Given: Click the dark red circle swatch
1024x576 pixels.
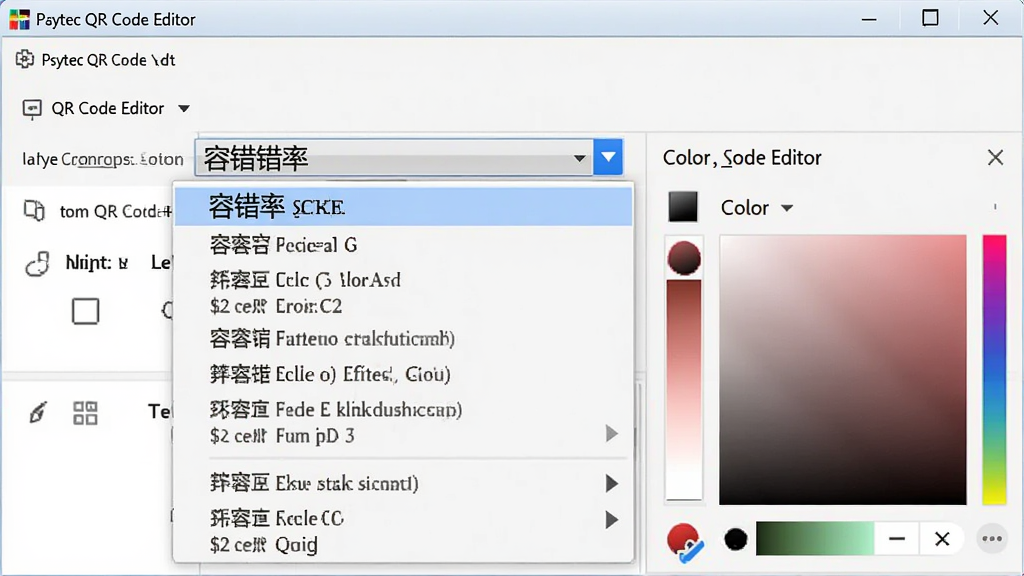Looking at the screenshot, I should pos(684,258).
